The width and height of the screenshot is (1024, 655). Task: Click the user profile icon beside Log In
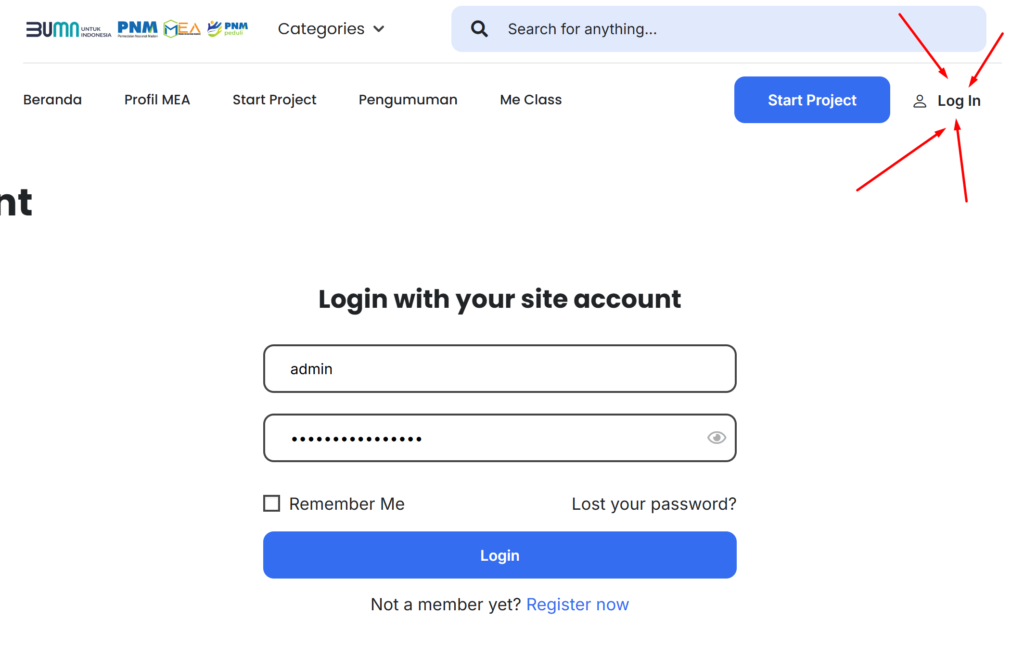pos(920,101)
